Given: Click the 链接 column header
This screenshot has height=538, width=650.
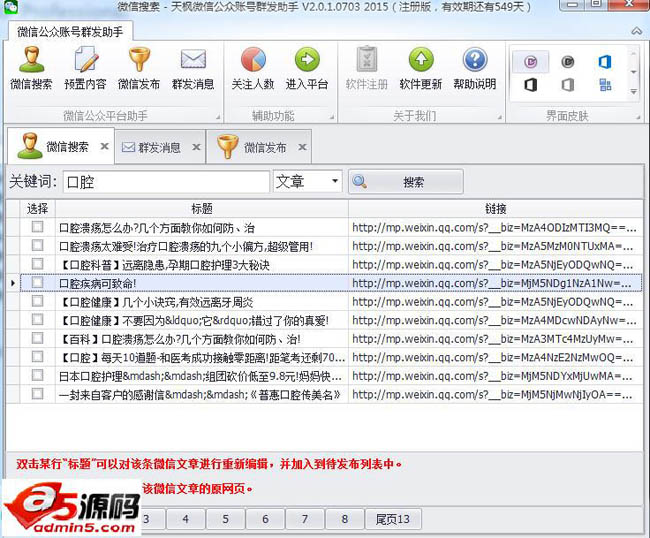Looking at the screenshot, I should pyautogui.click(x=495, y=208).
